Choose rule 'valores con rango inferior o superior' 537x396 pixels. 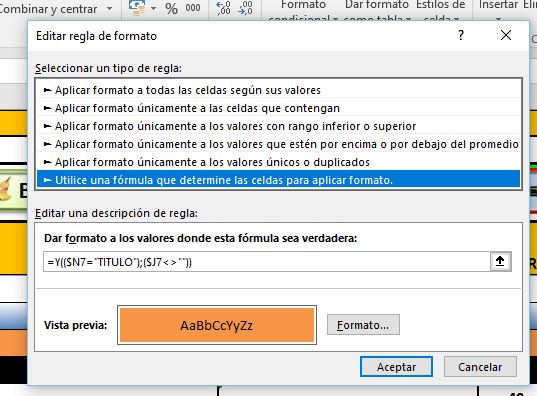[278, 126]
